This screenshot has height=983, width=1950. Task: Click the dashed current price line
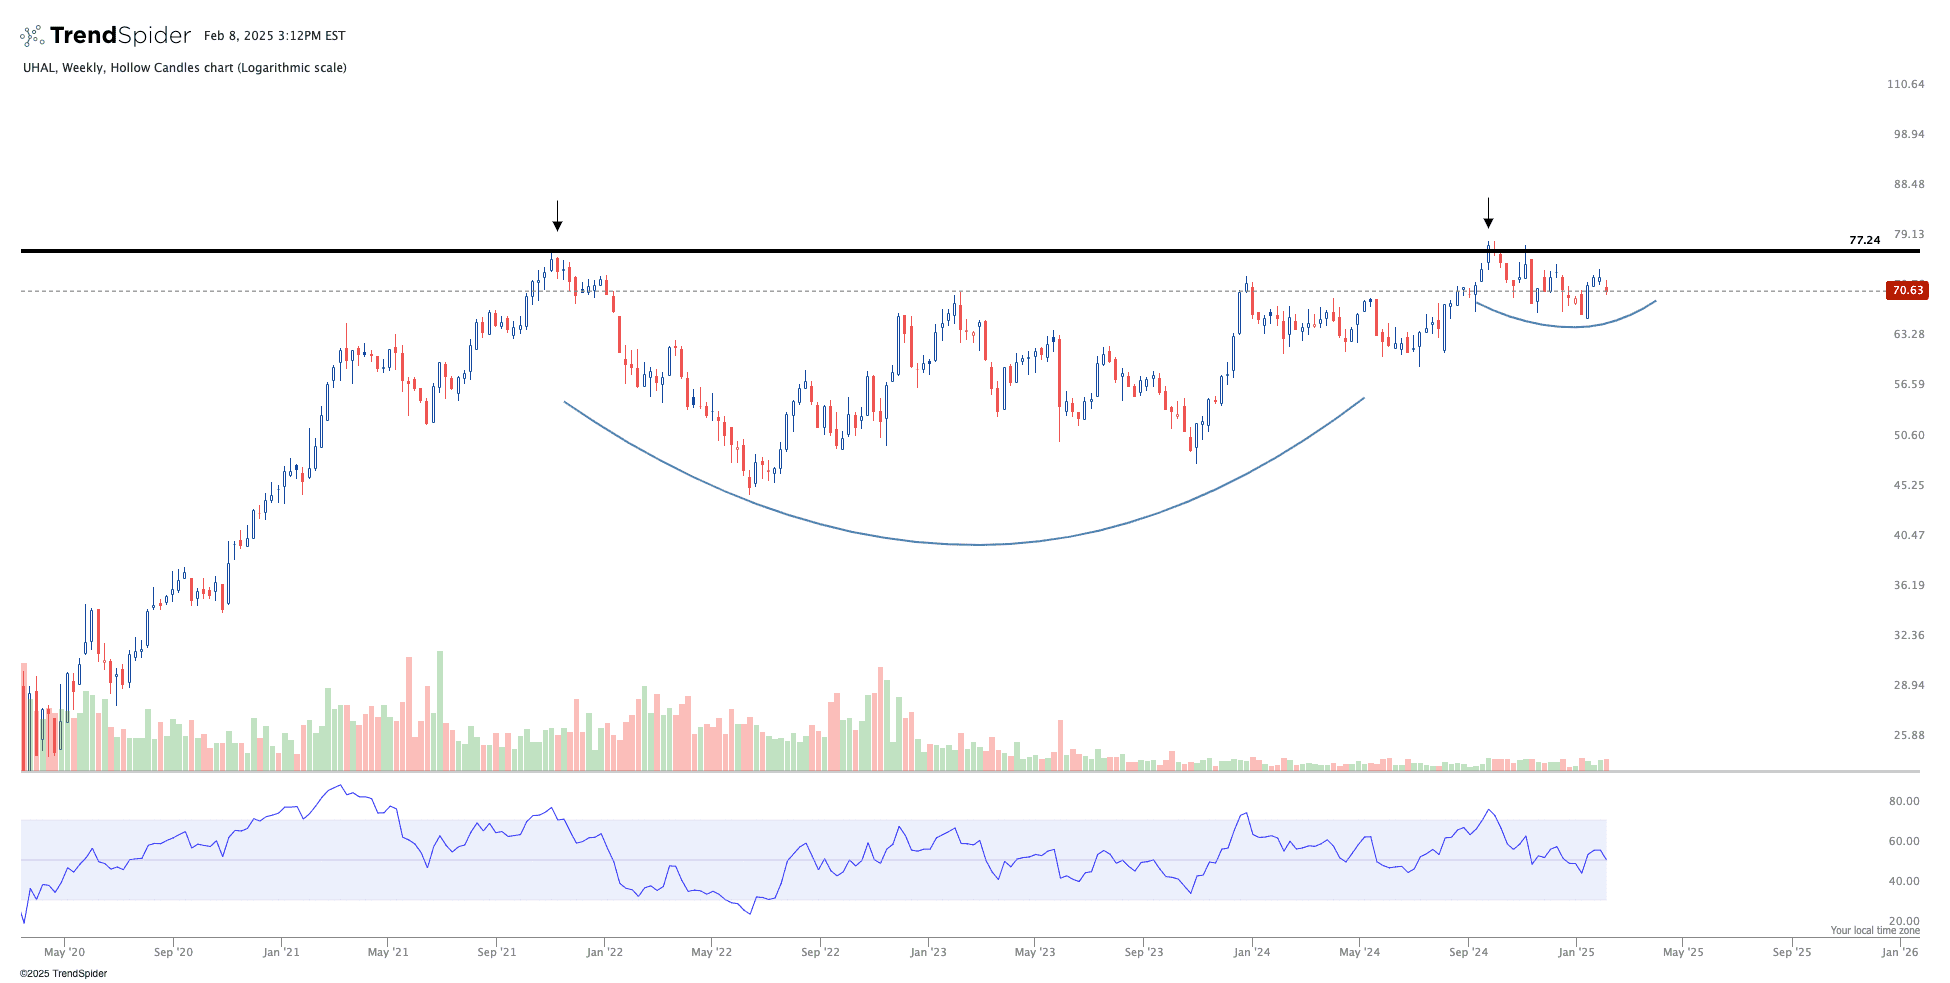click(300, 291)
